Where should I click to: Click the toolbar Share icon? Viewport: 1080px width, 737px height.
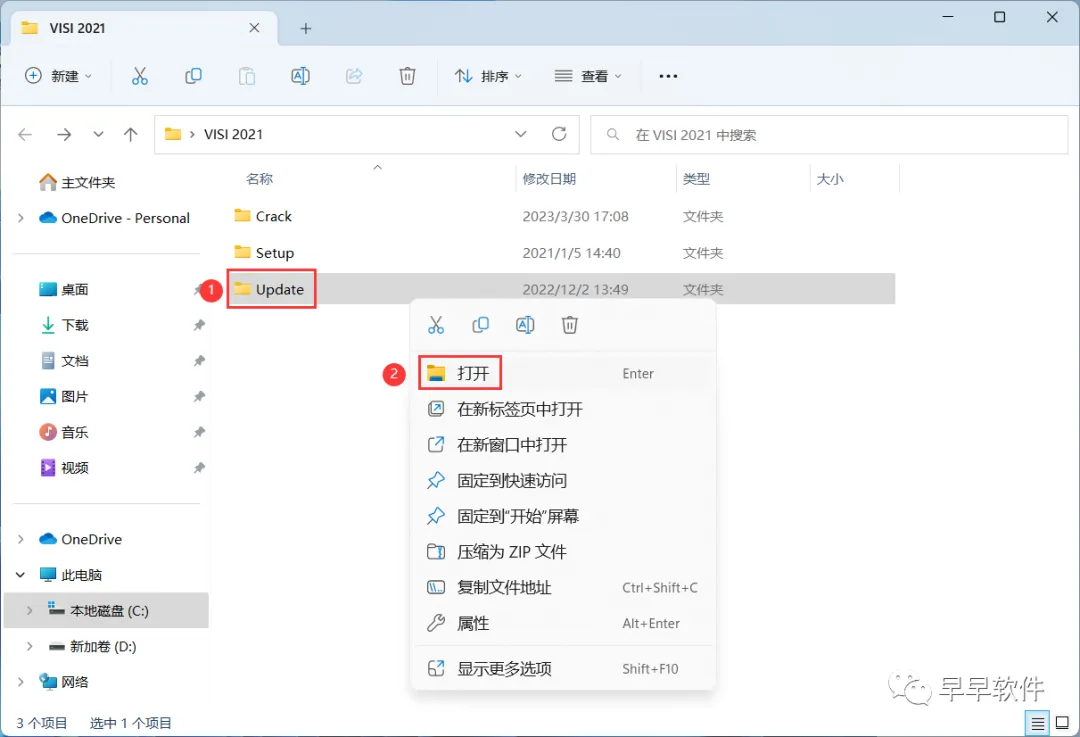coord(354,76)
